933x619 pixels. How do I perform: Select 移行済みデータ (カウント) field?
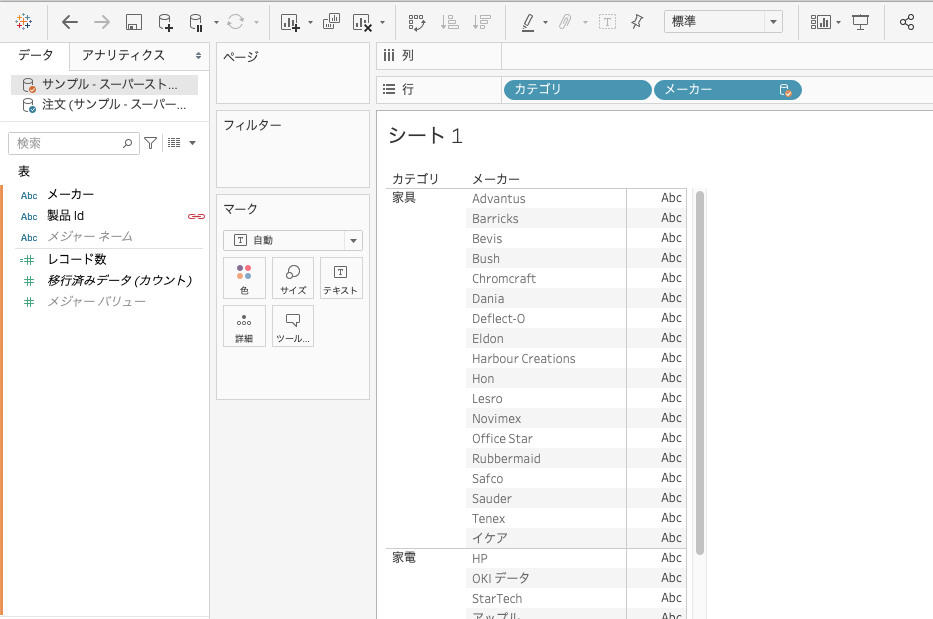coord(120,280)
